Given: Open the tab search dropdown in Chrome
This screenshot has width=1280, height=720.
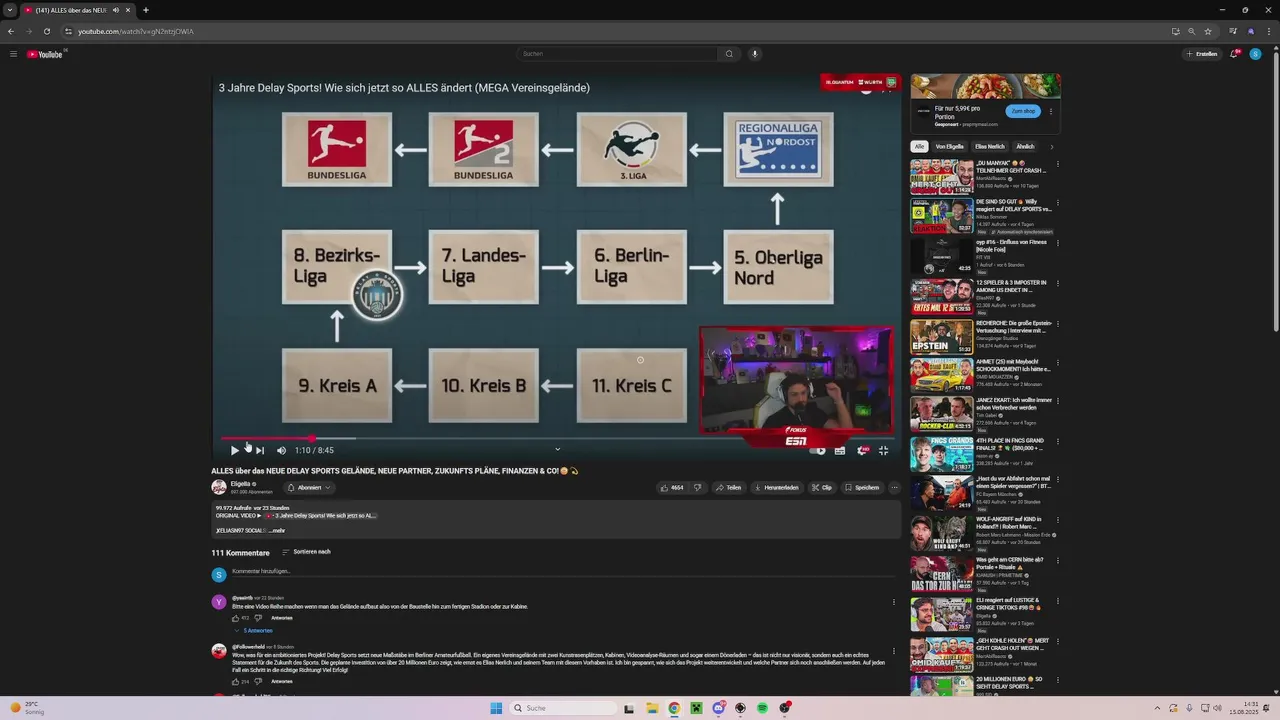Looking at the screenshot, I should [x=11, y=10].
